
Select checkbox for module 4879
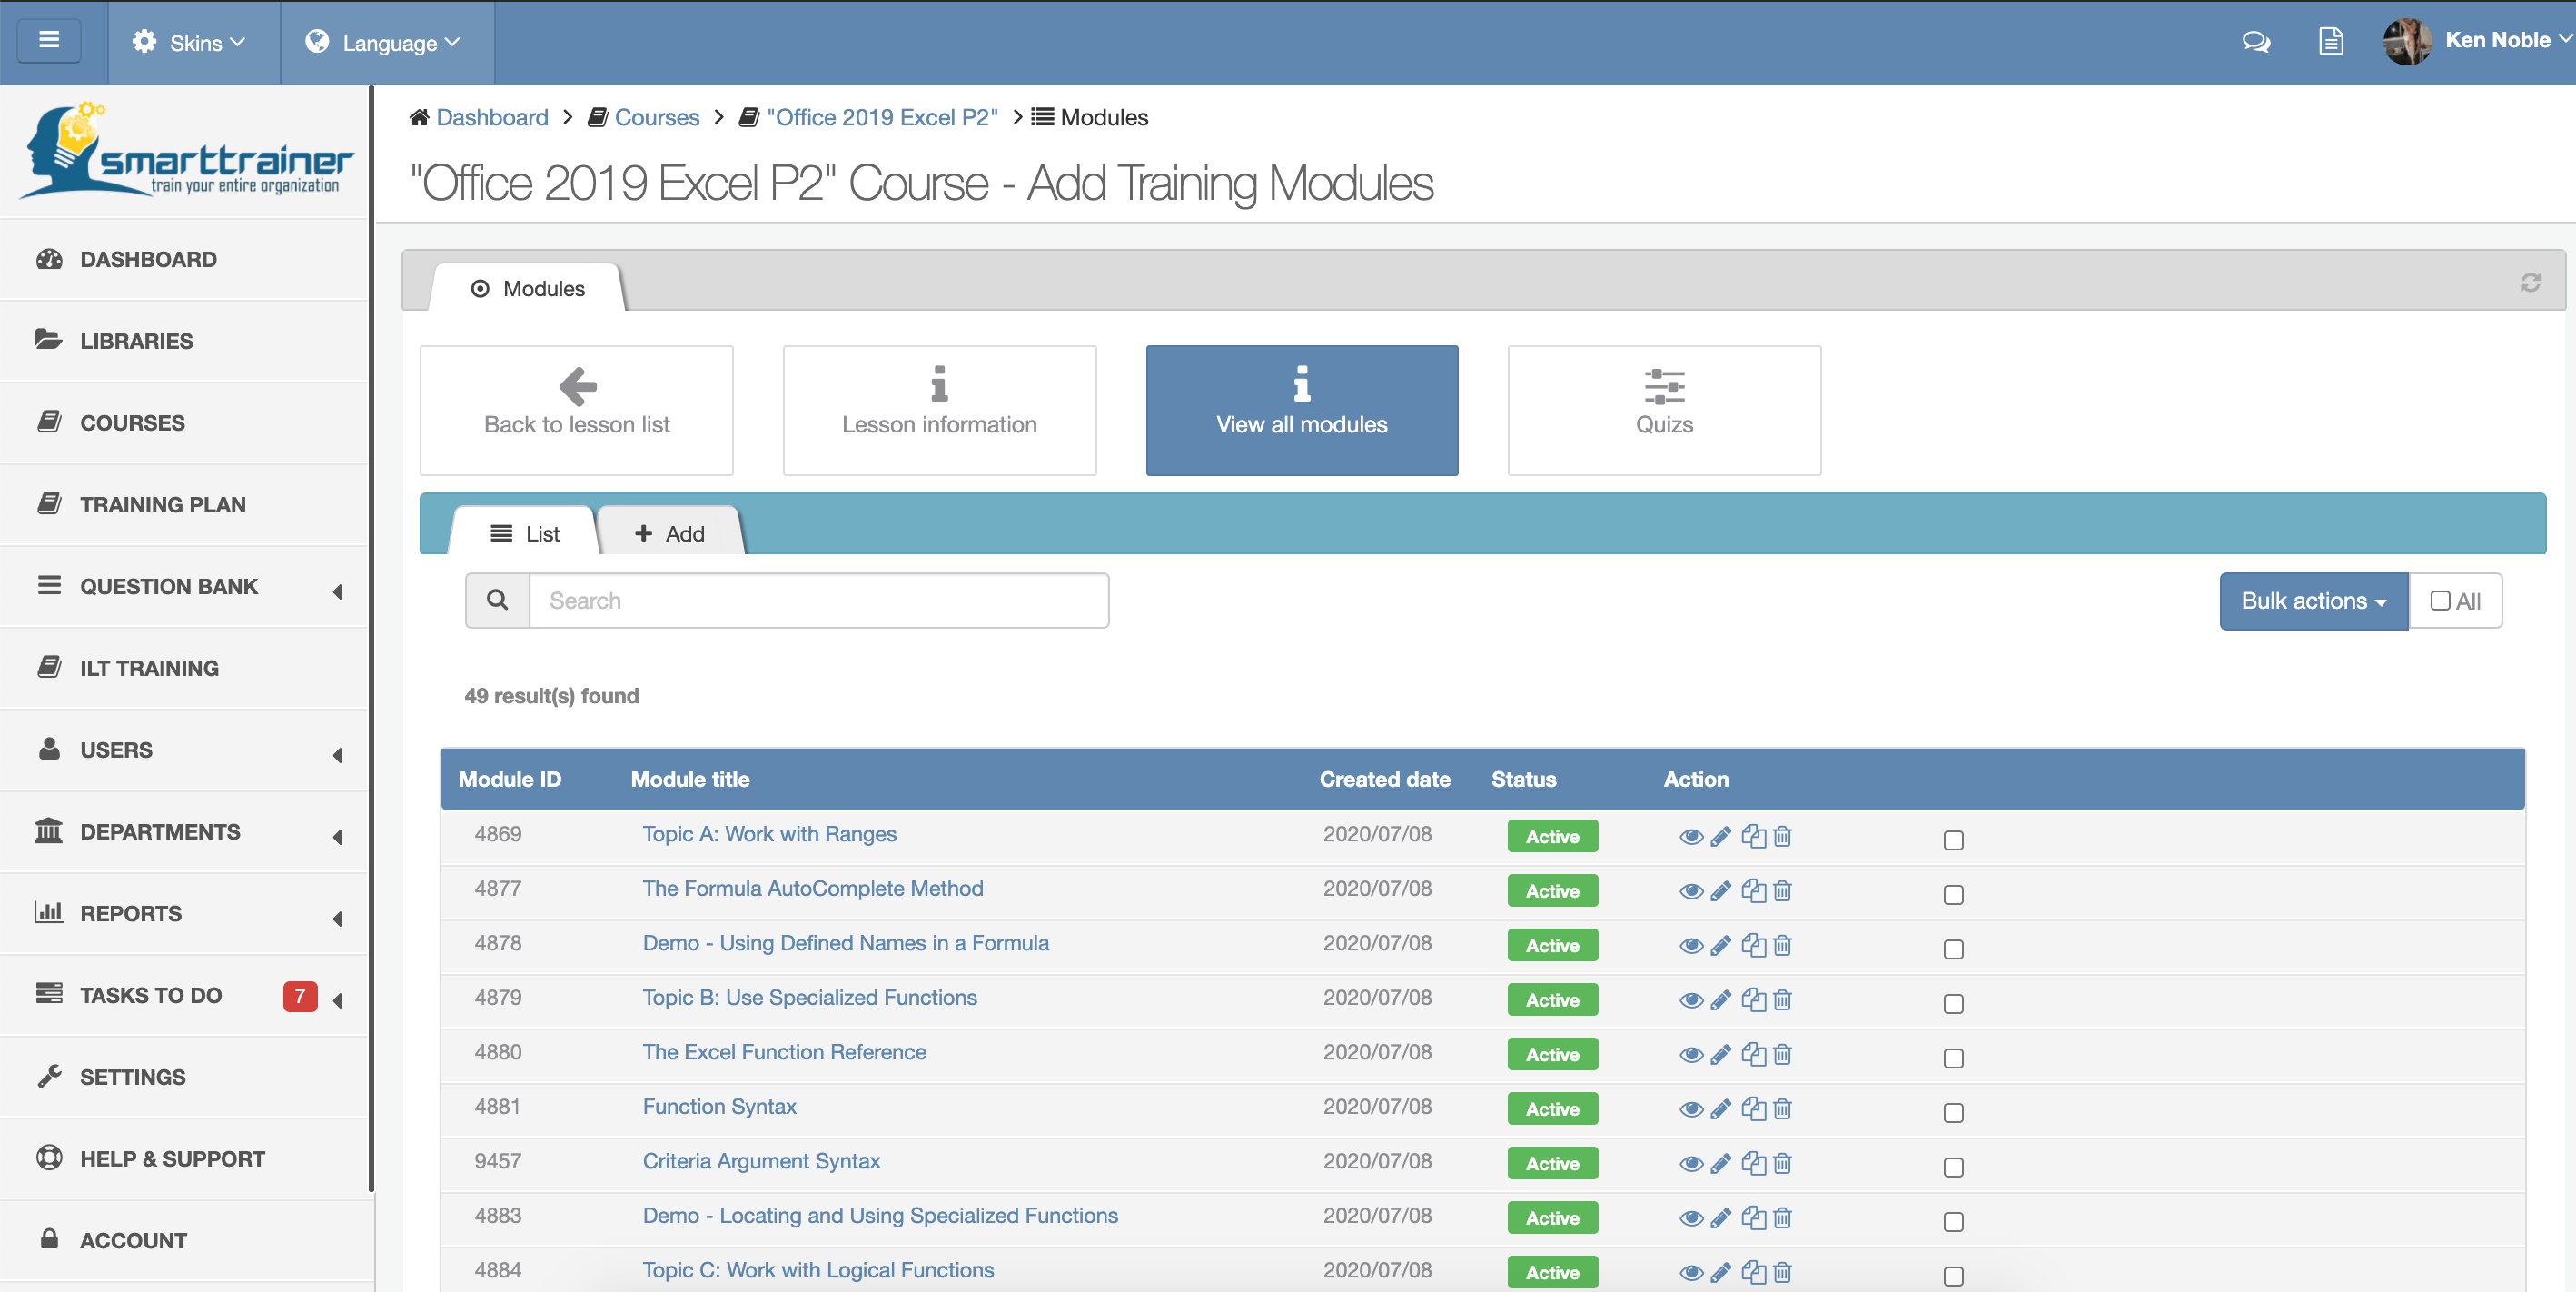(1953, 1004)
